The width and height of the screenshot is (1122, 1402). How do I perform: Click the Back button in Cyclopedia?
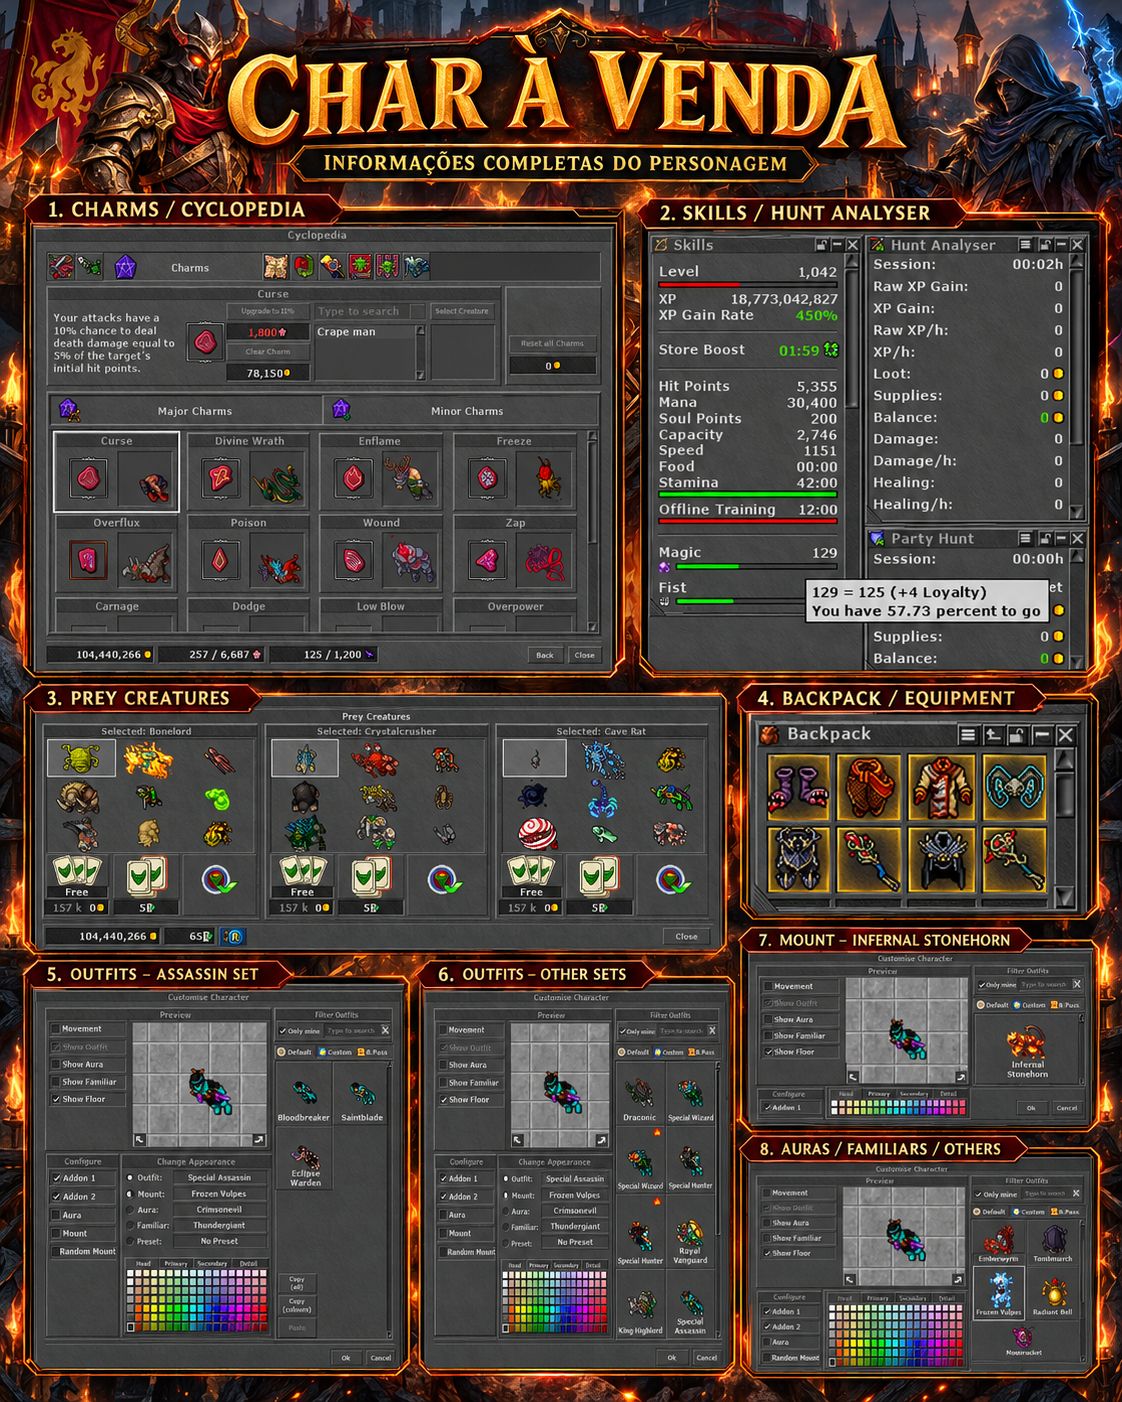coord(544,655)
